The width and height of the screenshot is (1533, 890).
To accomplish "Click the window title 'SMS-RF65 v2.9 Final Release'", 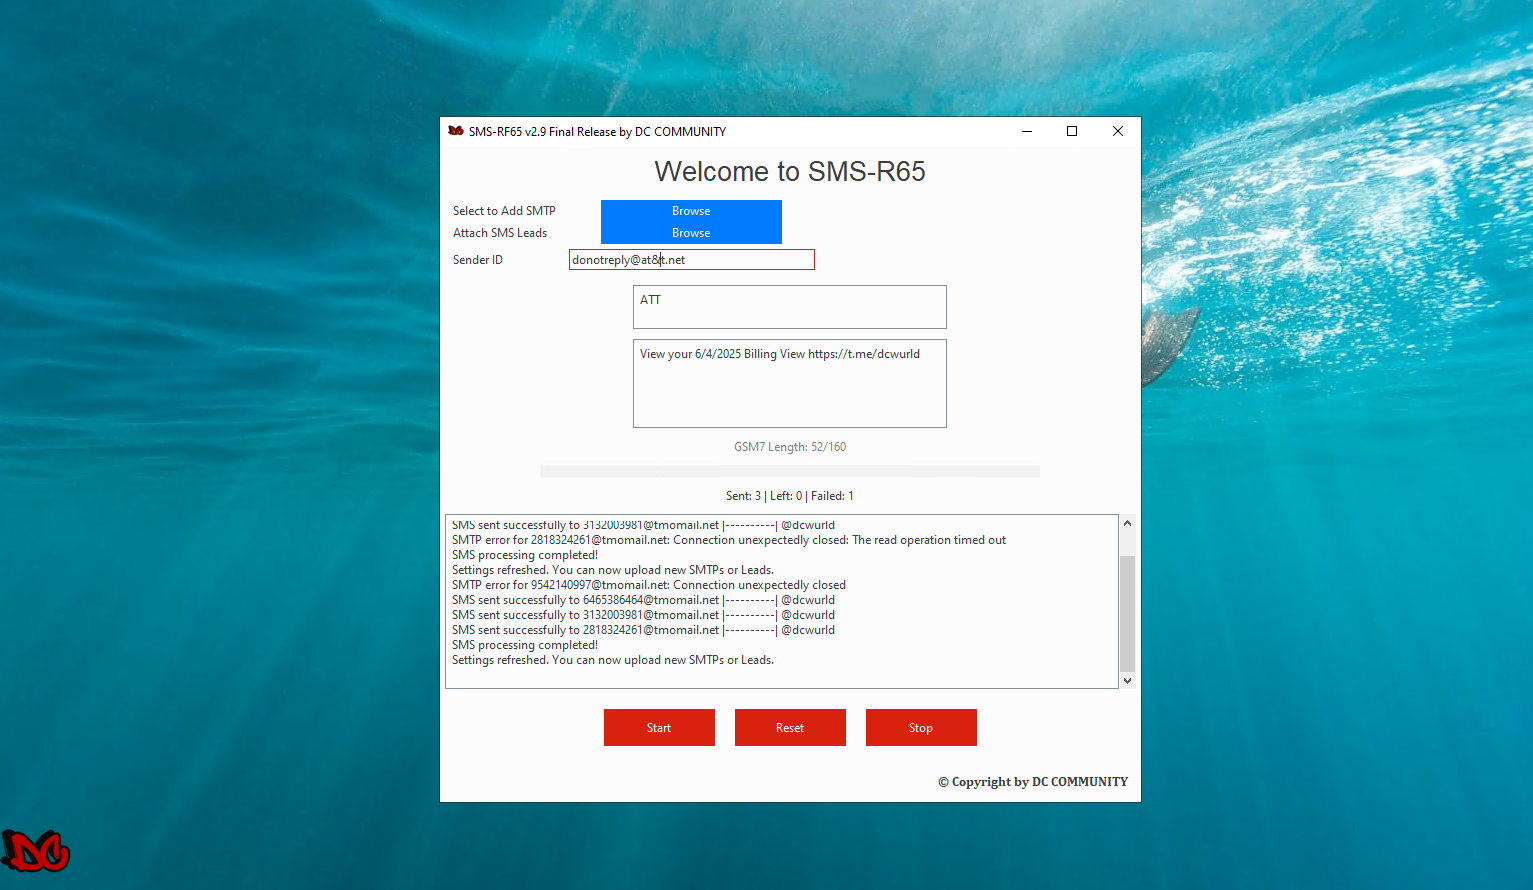I will tap(597, 131).
